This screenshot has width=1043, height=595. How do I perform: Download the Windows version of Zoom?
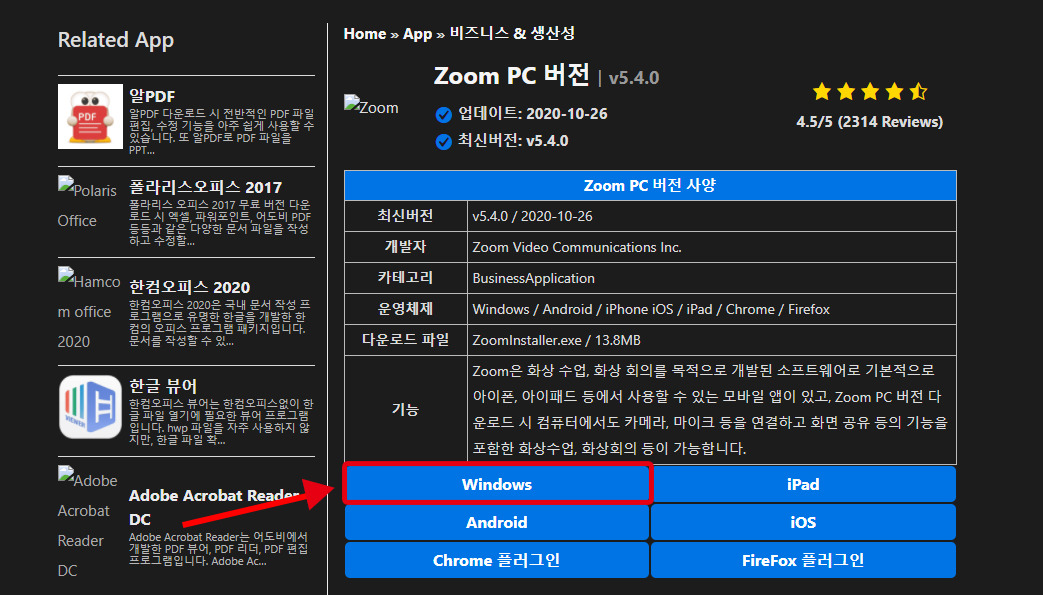tap(497, 484)
